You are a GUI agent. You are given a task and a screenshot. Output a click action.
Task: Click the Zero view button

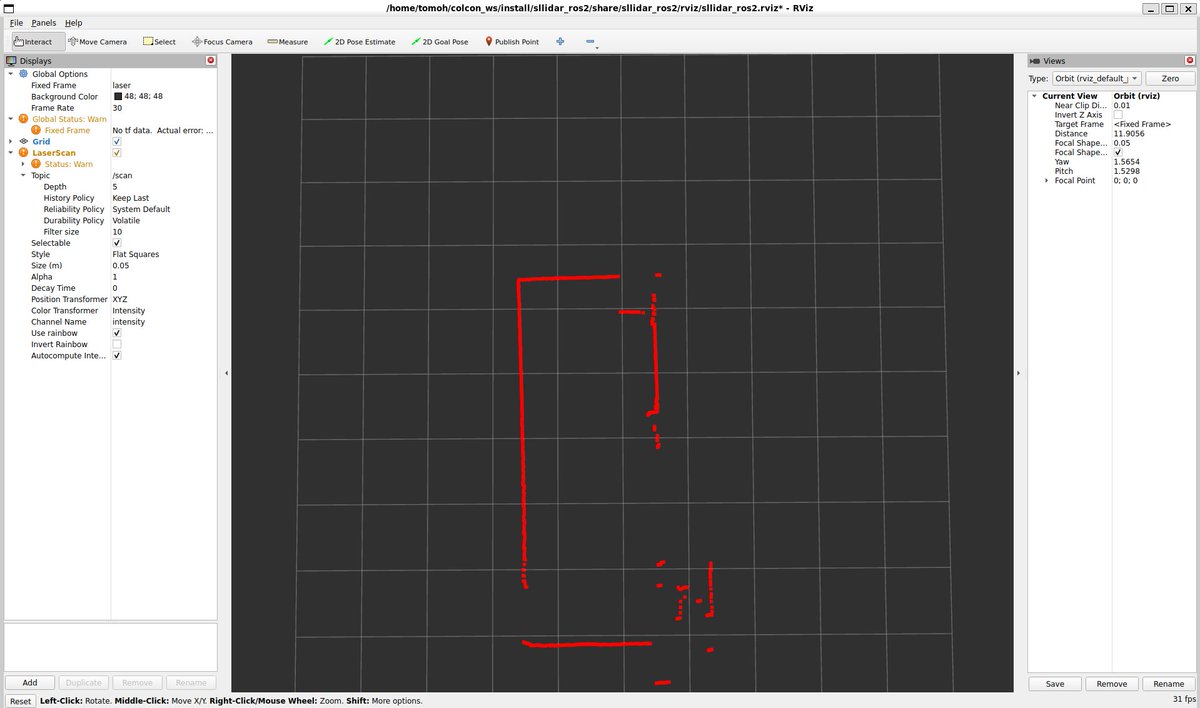pos(1169,78)
